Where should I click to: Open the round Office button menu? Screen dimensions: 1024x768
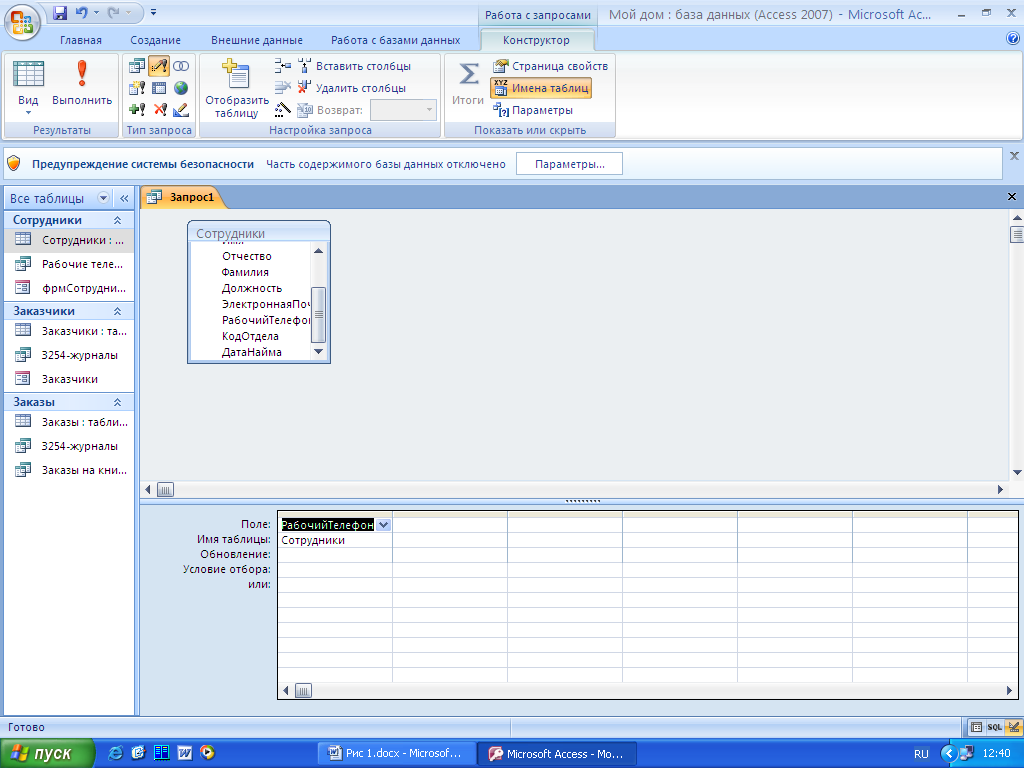22,22
